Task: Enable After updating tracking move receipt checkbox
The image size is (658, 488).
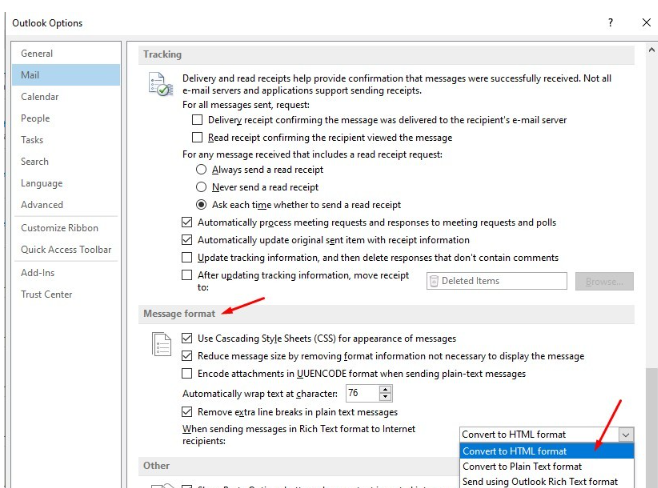Action: tap(187, 275)
